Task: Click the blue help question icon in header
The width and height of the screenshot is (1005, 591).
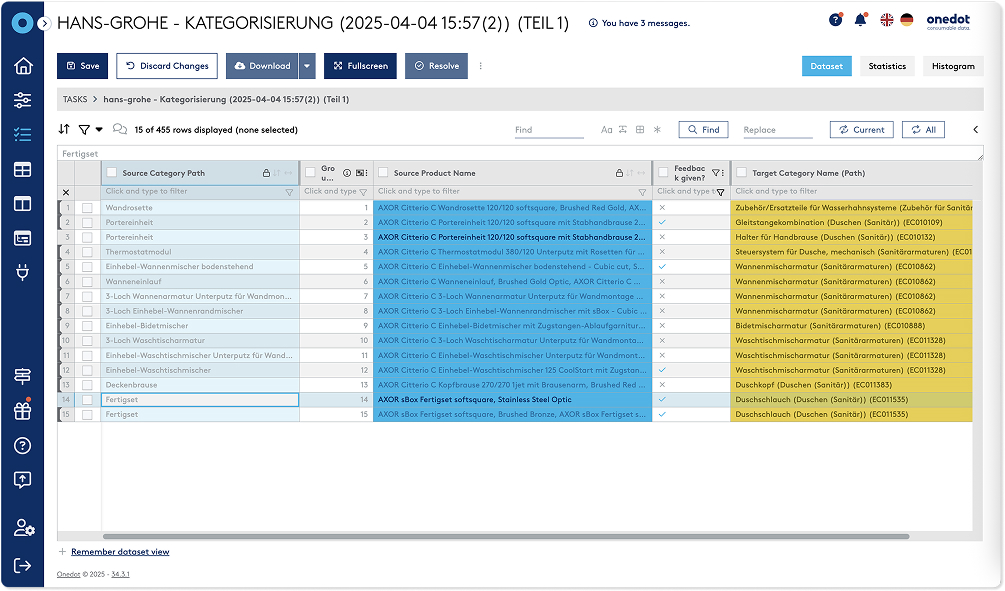Action: click(x=835, y=20)
